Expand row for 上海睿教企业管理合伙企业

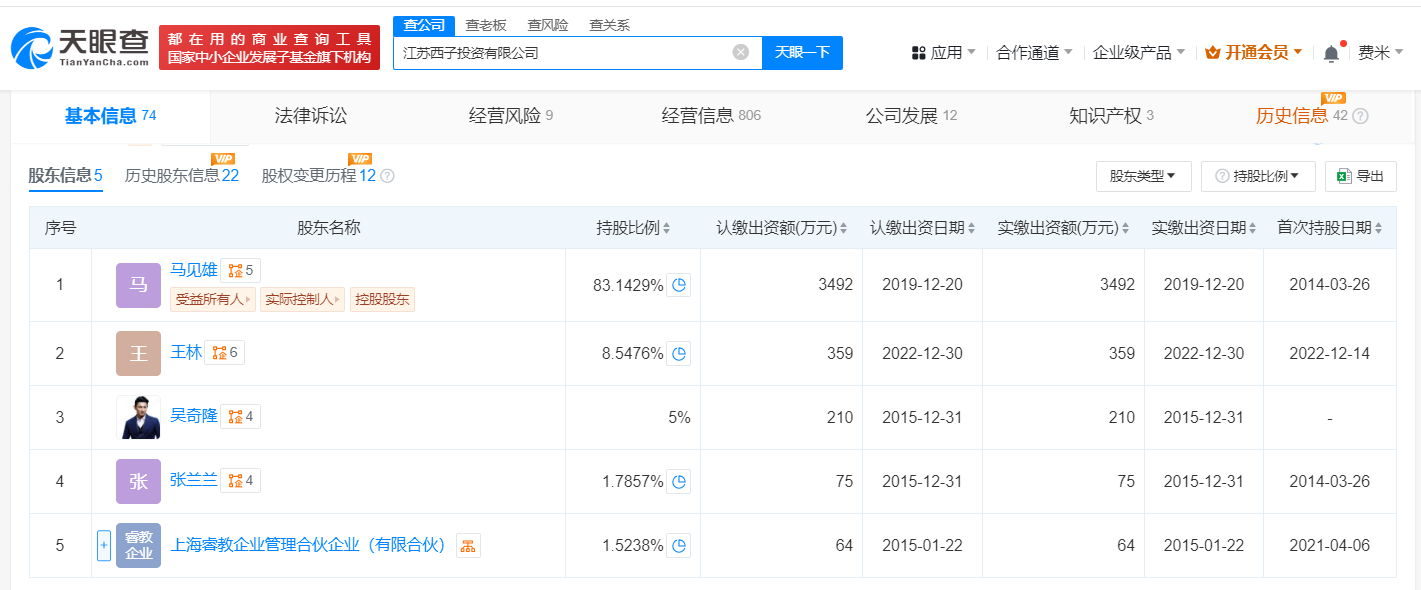point(103,545)
